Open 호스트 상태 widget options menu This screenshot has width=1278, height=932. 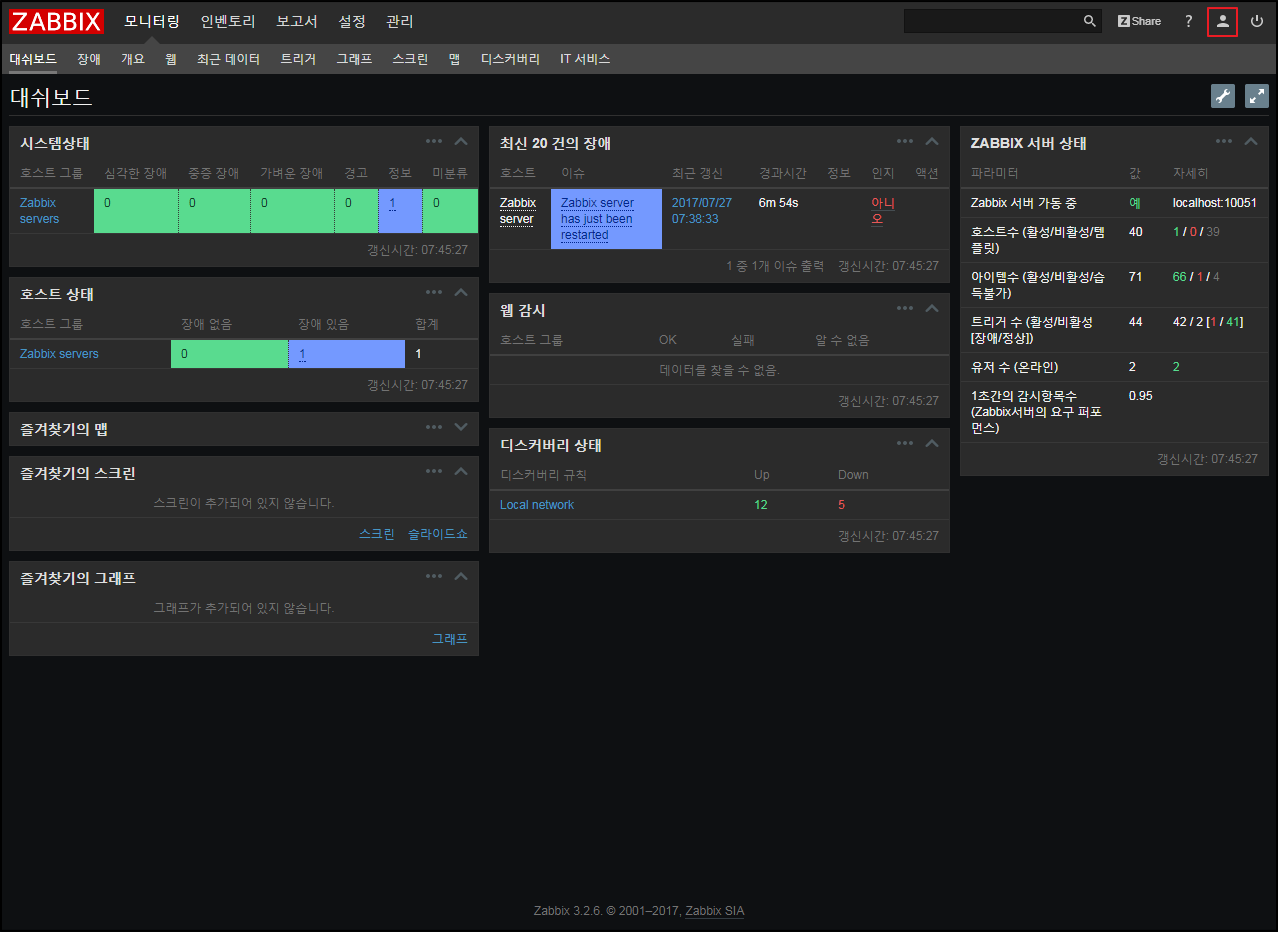coord(434,292)
